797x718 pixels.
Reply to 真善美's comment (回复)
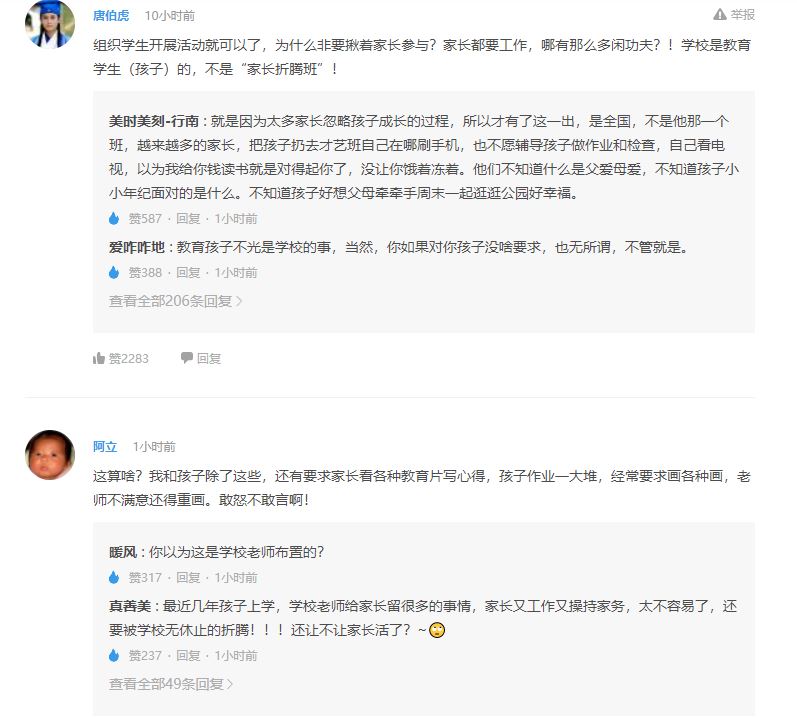click(188, 656)
